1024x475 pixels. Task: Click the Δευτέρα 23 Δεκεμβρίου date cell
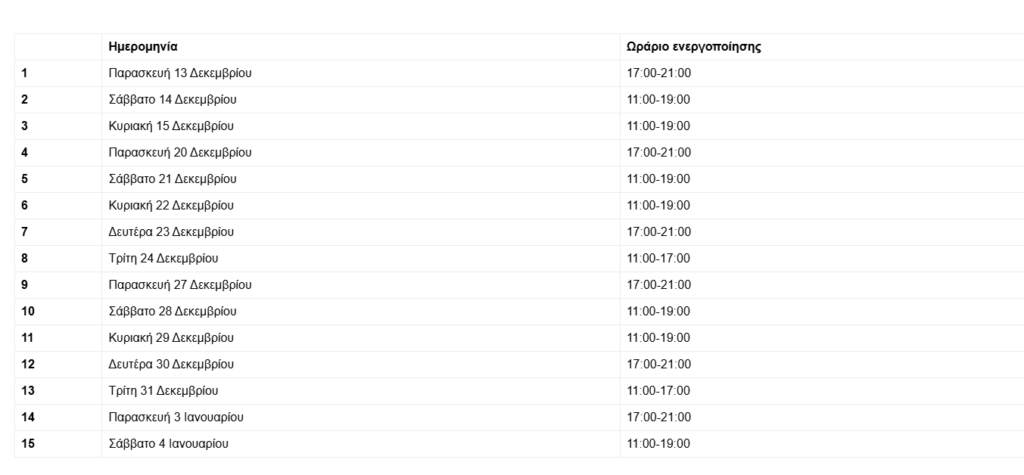click(171, 232)
